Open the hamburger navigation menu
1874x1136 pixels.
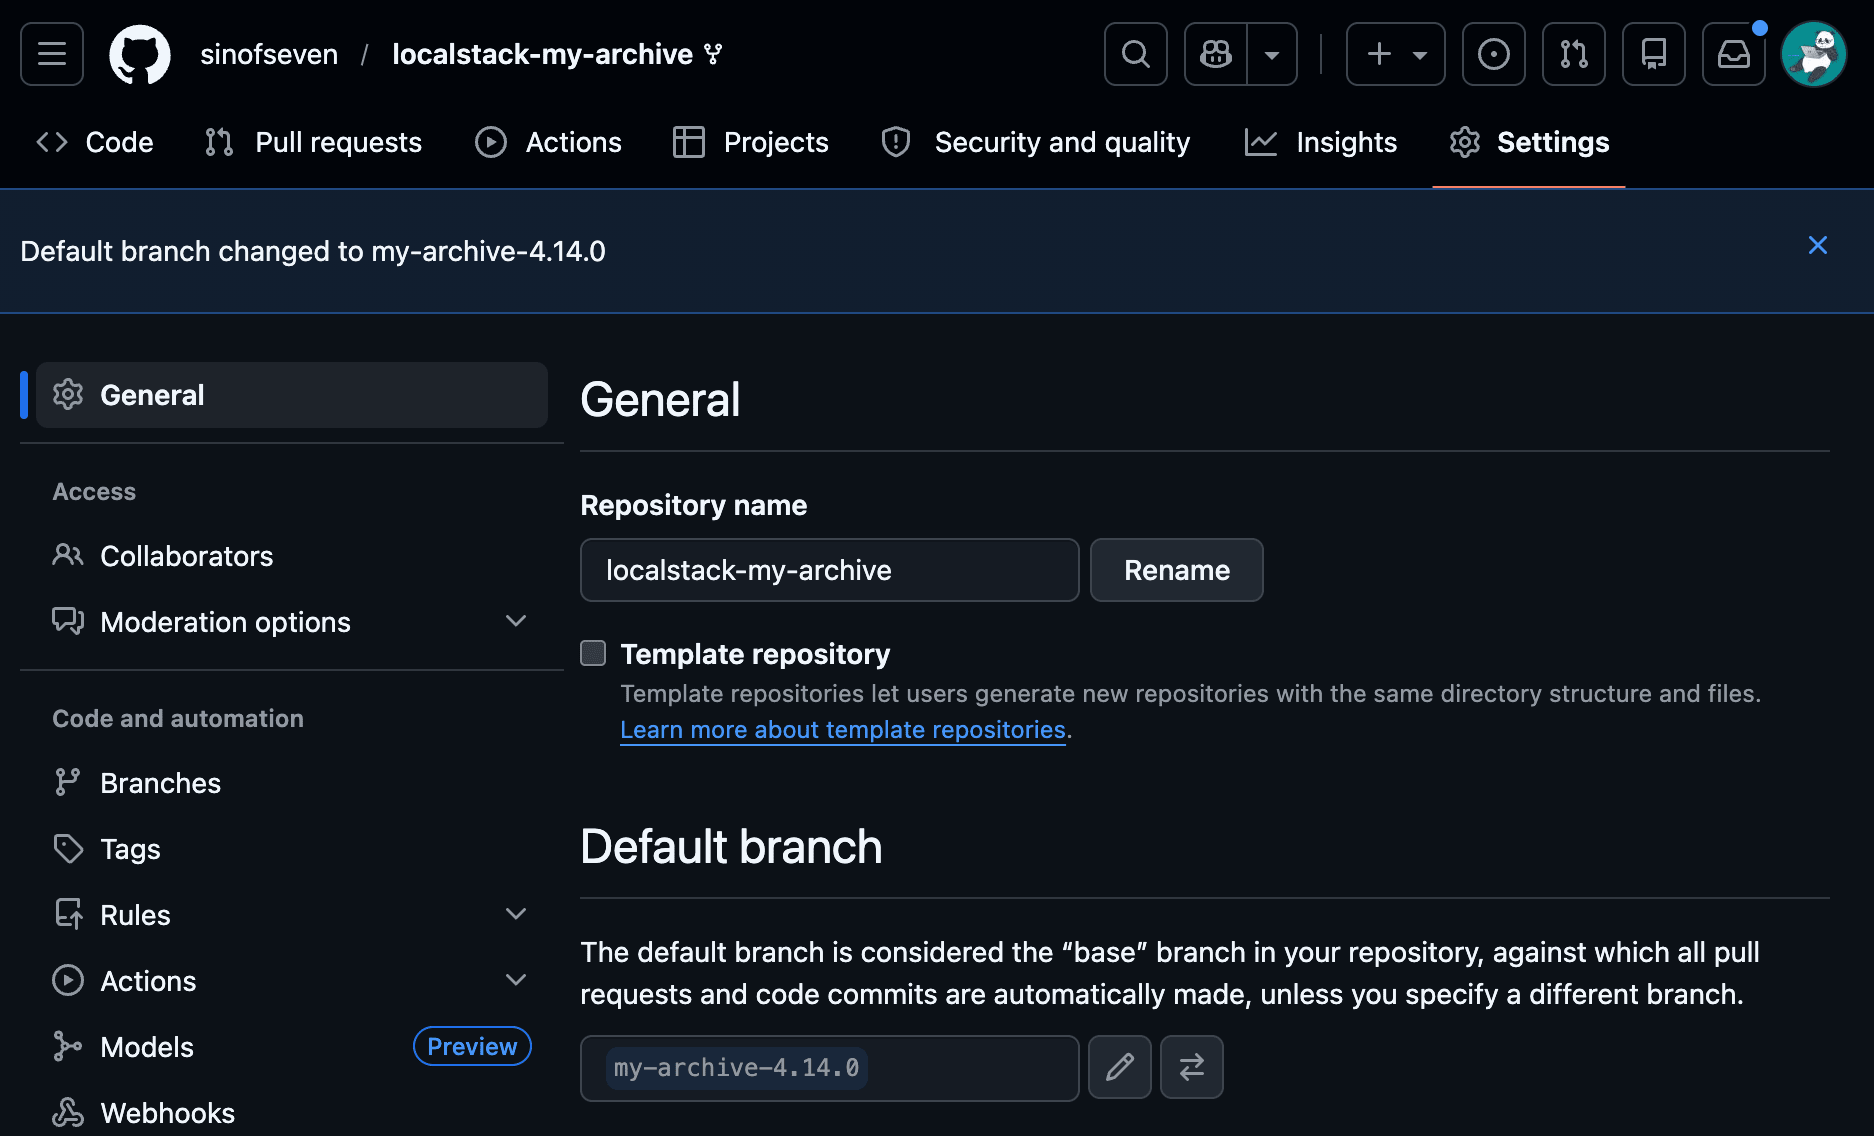pyautogui.click(x=52, y=54)
